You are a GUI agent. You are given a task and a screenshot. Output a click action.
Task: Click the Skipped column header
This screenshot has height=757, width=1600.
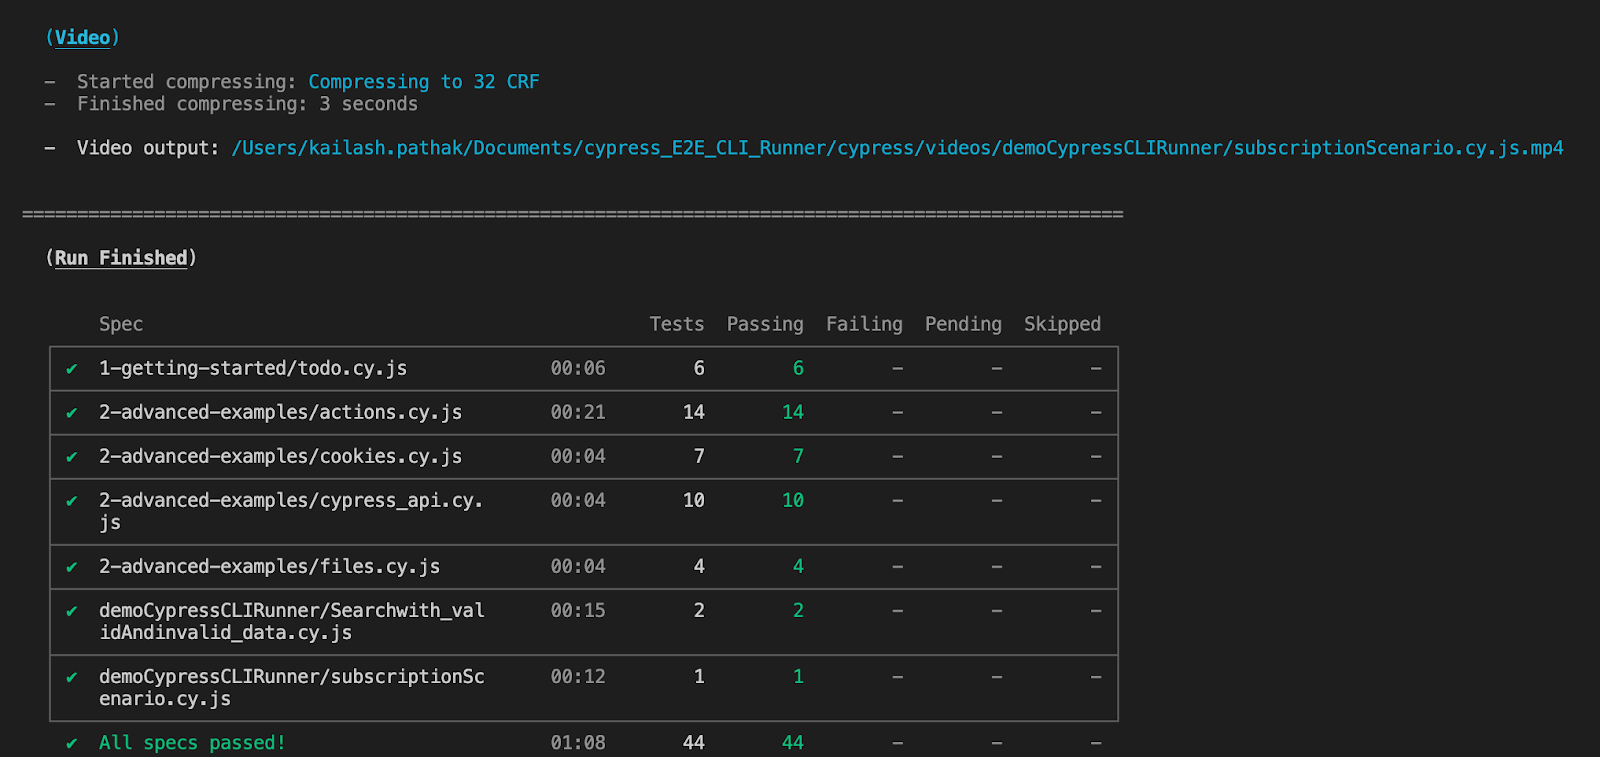(1062, 324)
